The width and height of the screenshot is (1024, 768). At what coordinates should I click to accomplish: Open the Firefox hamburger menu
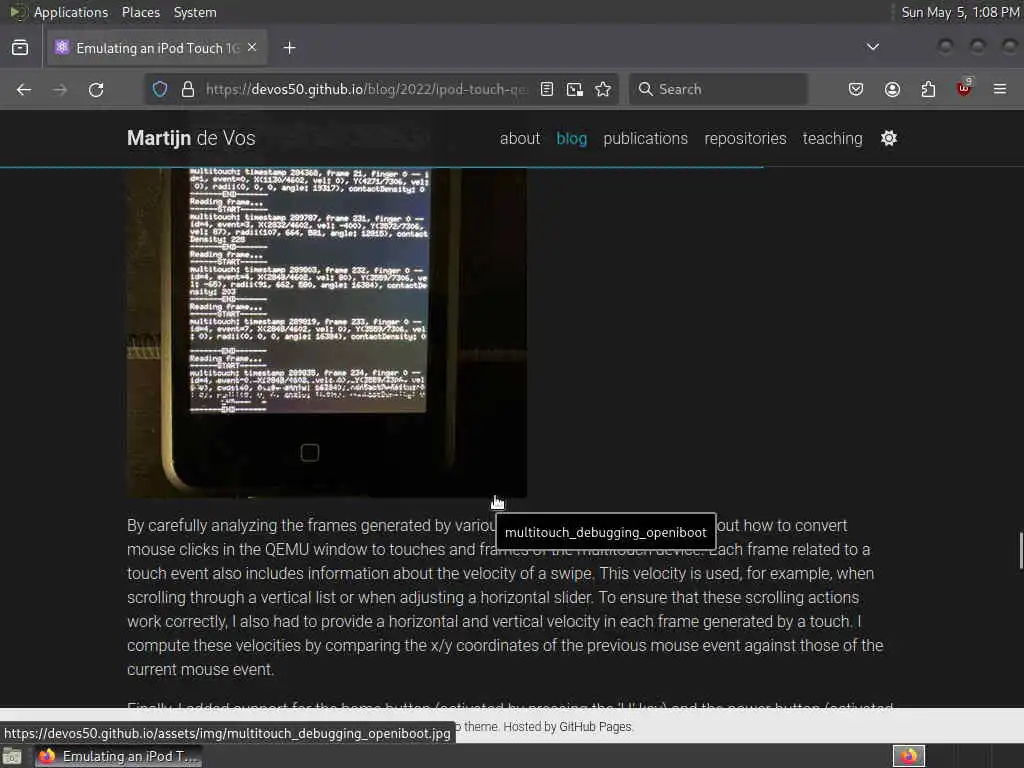(x=1000, y=89)
